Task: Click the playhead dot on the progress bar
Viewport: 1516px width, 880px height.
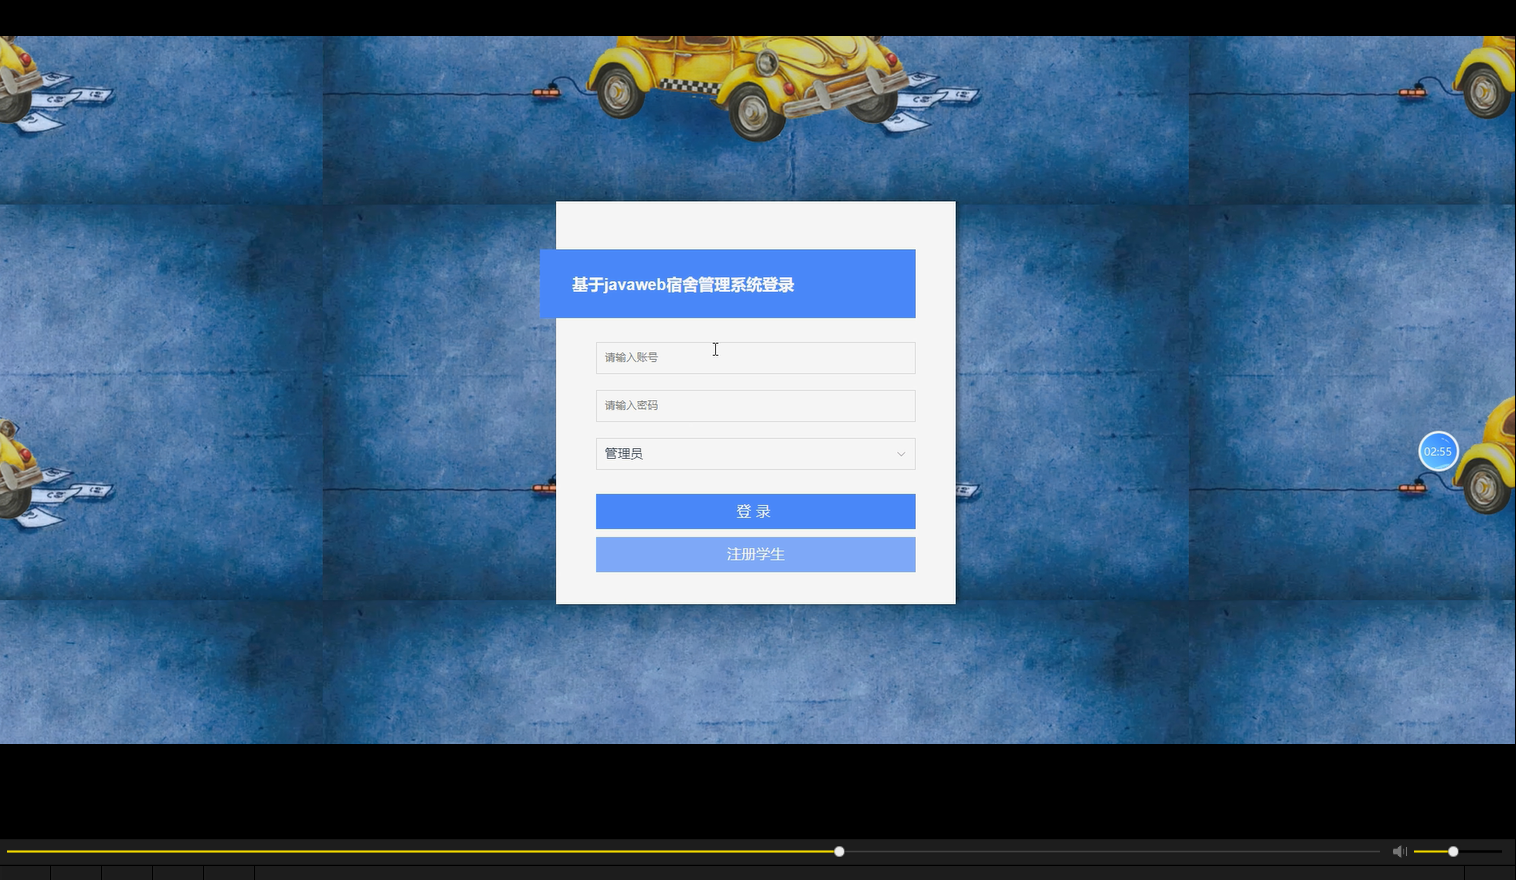Action: click(838, 851)
